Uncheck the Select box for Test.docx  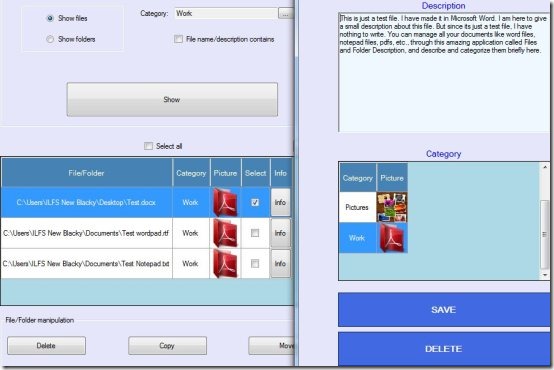255,202
